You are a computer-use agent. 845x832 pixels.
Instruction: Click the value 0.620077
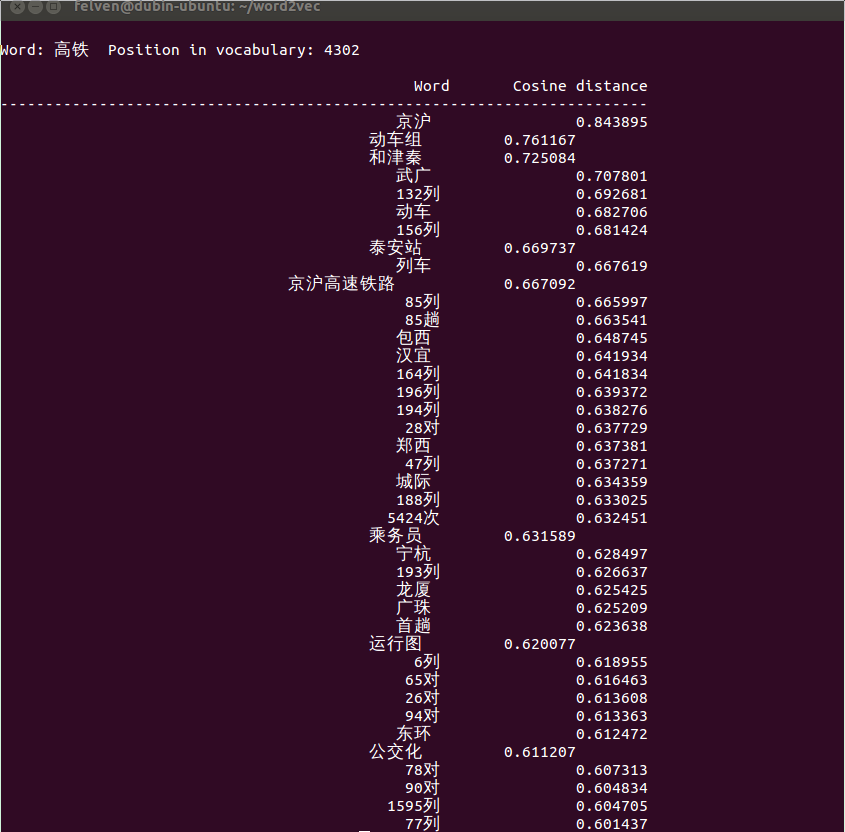(x=539, y=644)
